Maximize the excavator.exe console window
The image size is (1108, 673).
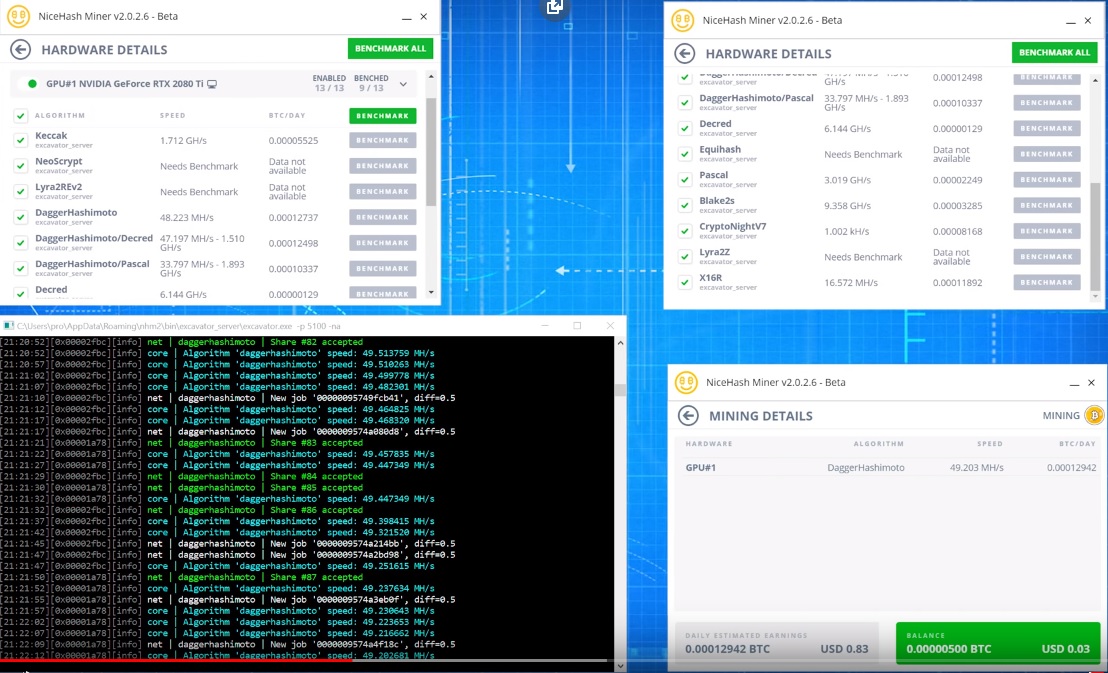pyautogui.click(x=577, y=326)
